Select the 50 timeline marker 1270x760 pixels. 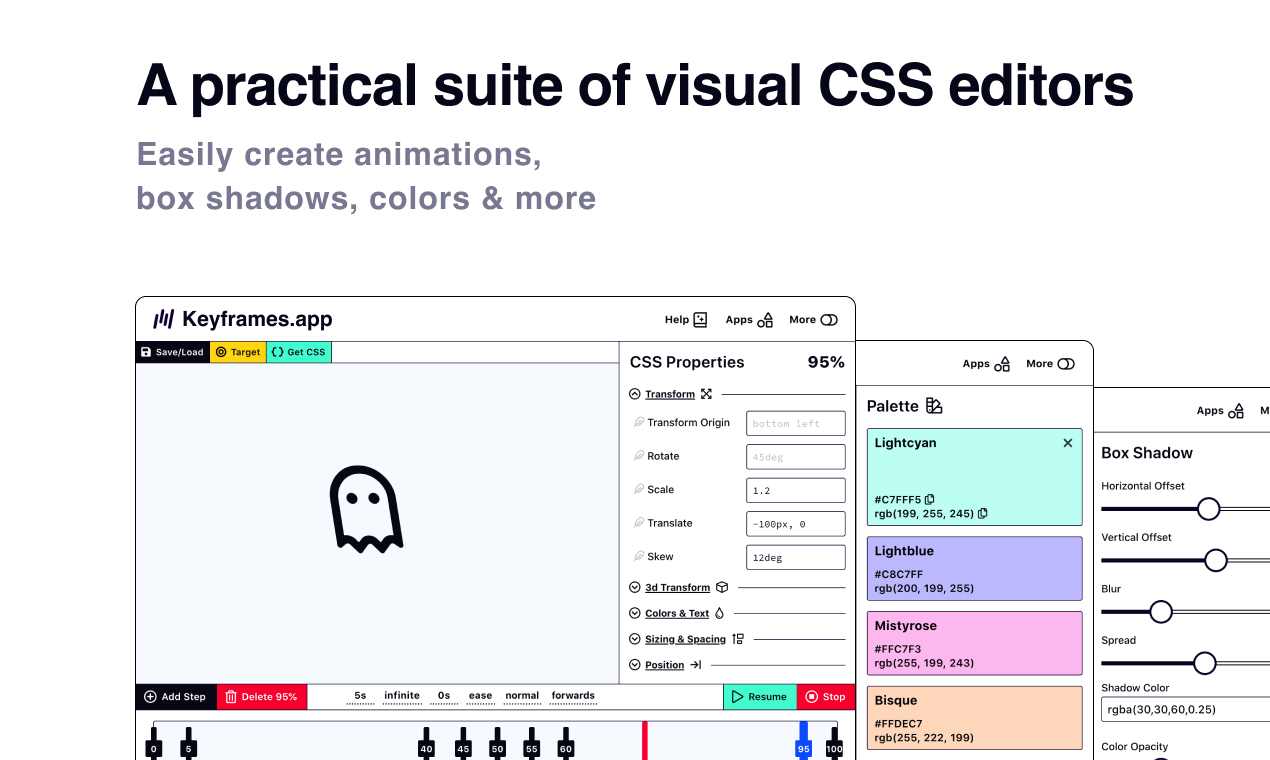(x=497, y=743)
